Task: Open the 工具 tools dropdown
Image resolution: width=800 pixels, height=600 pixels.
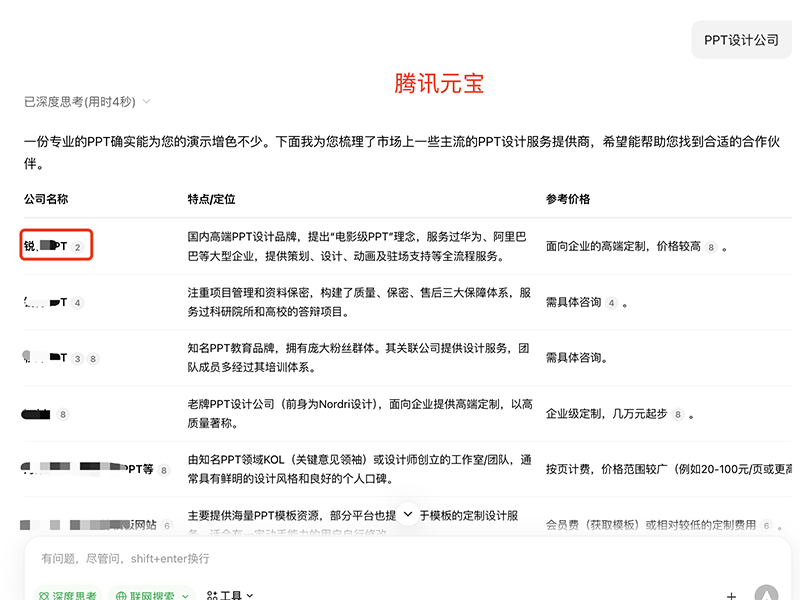Action: coord(230,595)
